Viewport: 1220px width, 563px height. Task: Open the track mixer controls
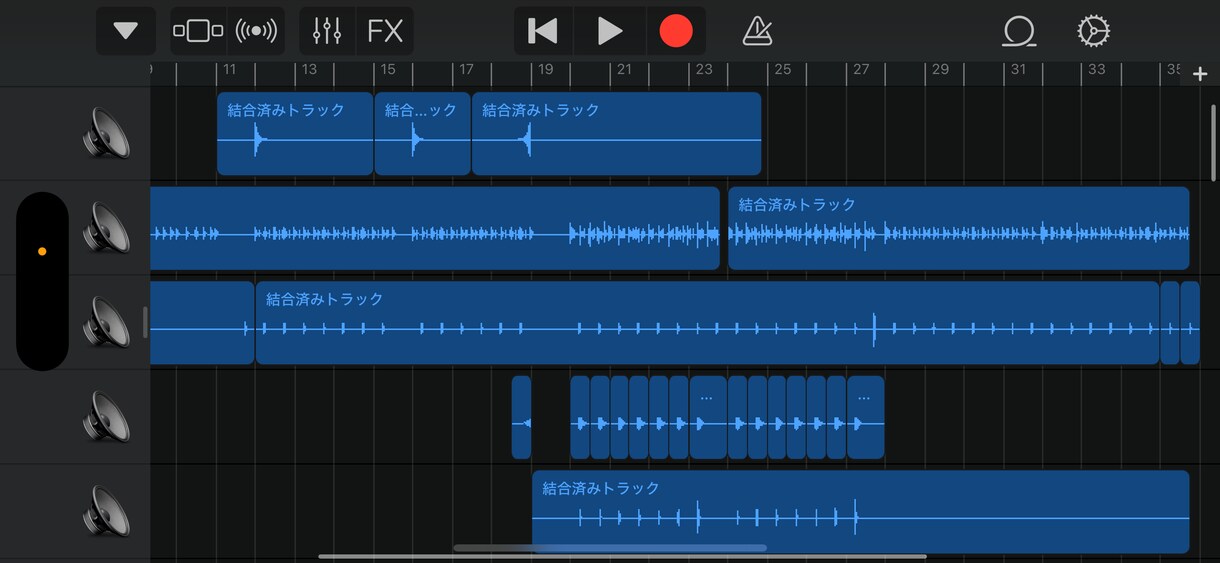tap(327, 31)
